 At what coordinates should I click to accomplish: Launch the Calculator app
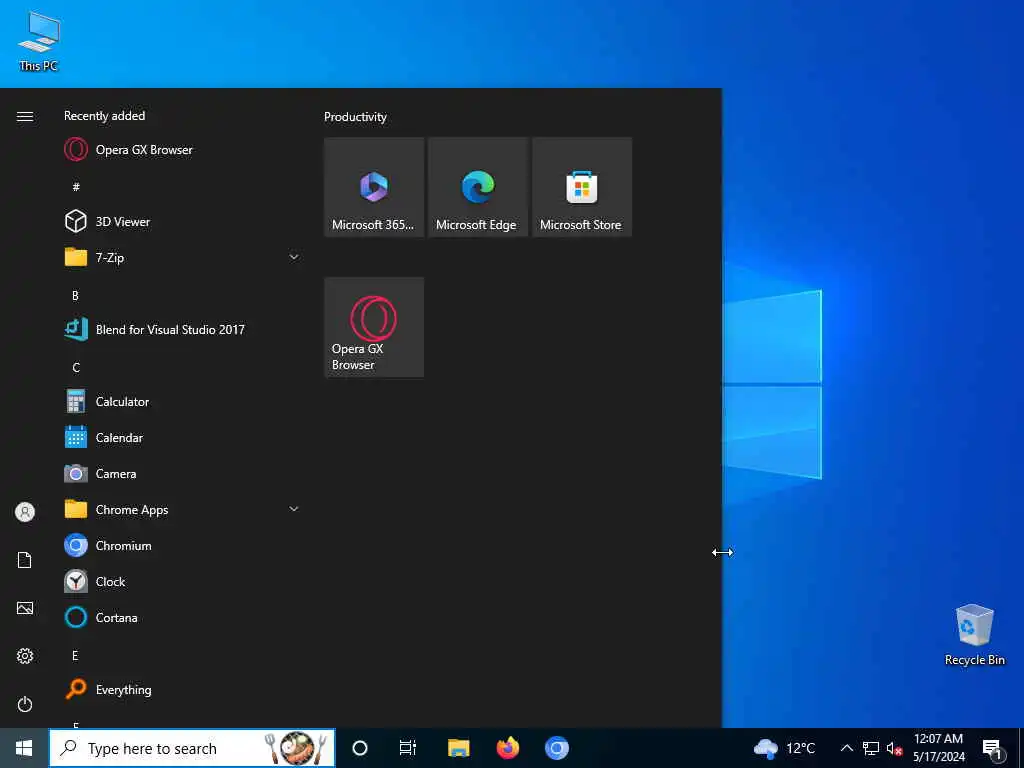[x=182, y=401]
